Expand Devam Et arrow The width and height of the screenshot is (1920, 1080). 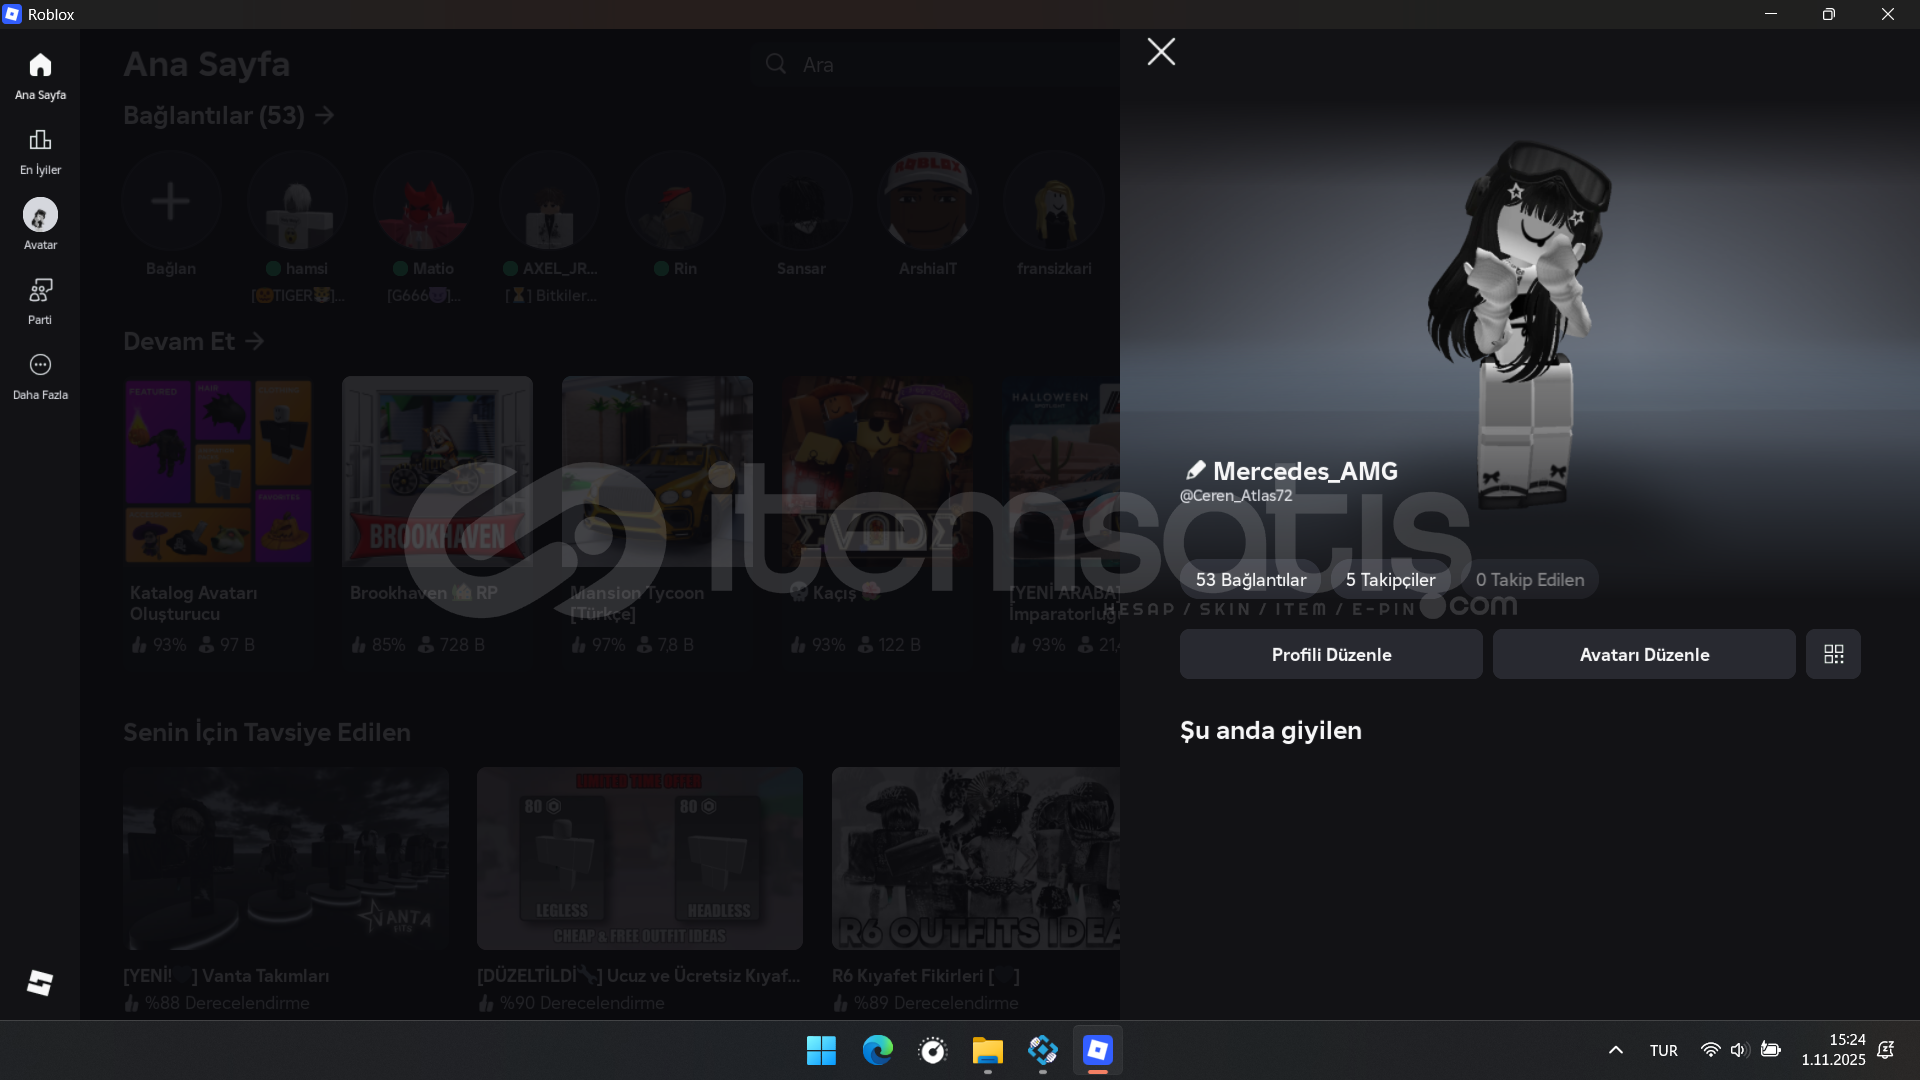(x=255, y=342)
